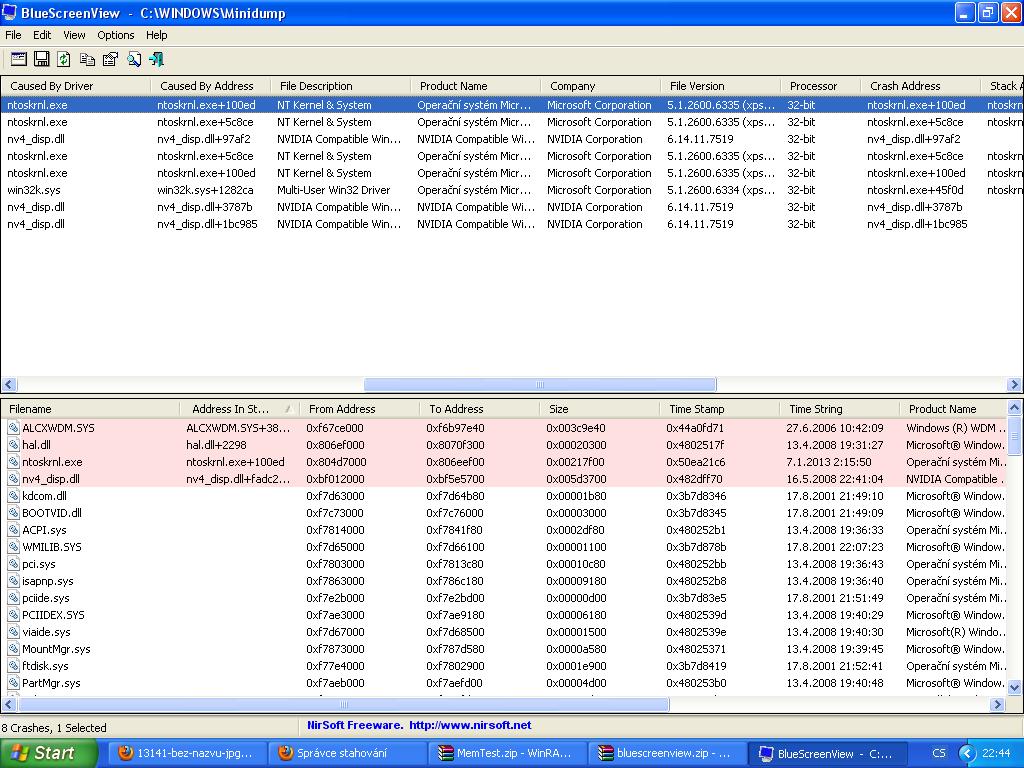
Task: Sort lower pane by Filename column
Action: click(x=91, y=409)
